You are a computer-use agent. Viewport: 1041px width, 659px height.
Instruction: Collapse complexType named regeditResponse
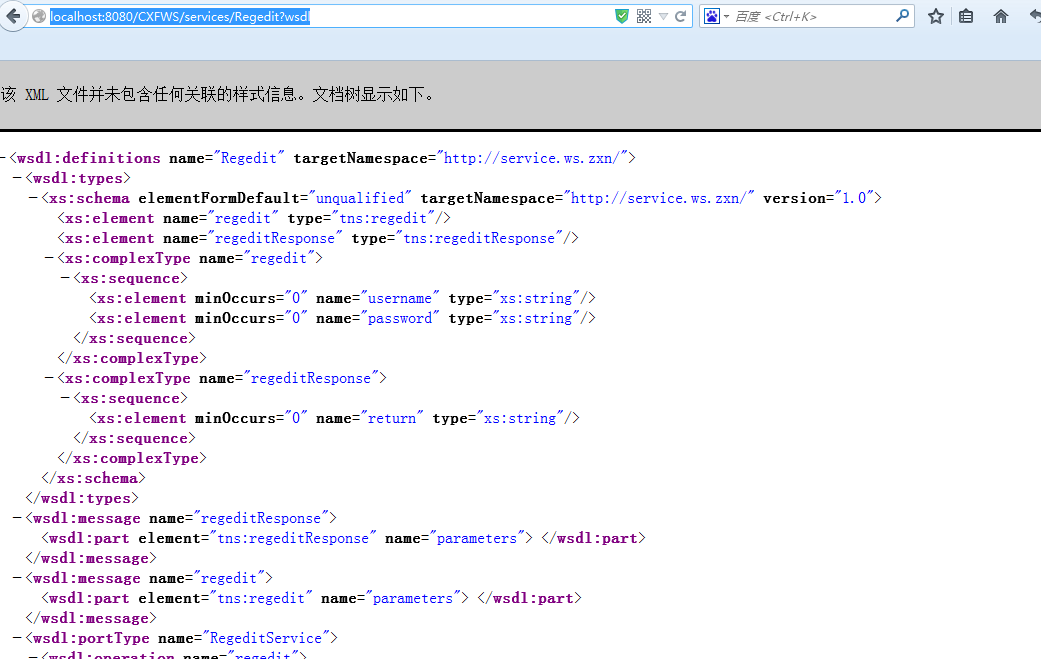49,378
